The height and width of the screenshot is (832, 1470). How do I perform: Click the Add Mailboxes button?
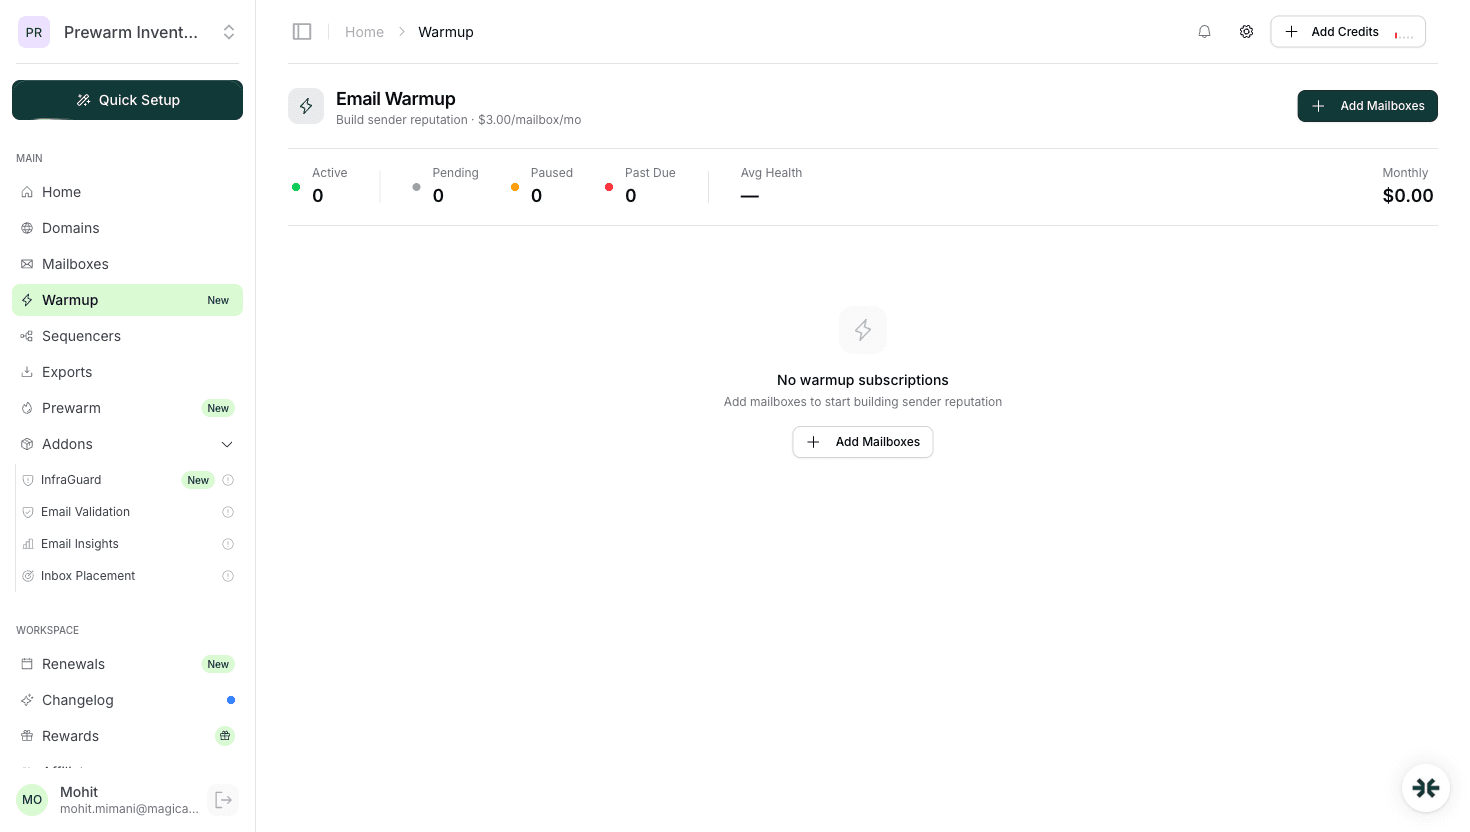1367,105
